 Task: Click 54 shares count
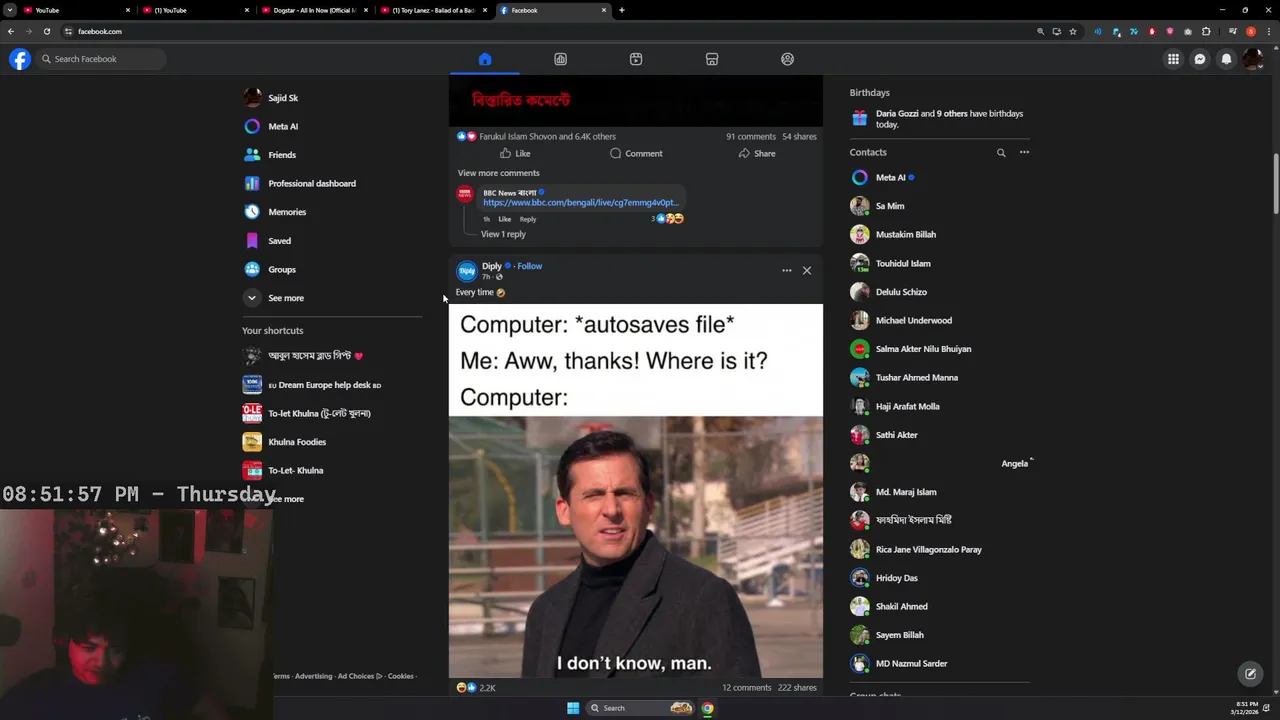799,136
